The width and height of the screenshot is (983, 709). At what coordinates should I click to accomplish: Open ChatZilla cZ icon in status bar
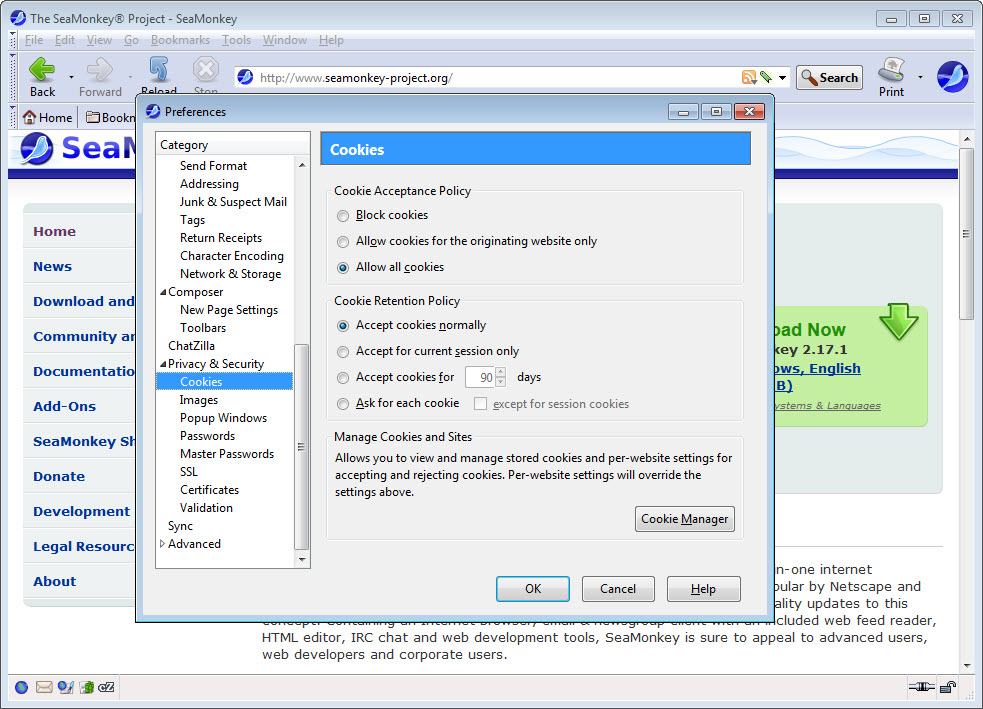pos(107,688)
